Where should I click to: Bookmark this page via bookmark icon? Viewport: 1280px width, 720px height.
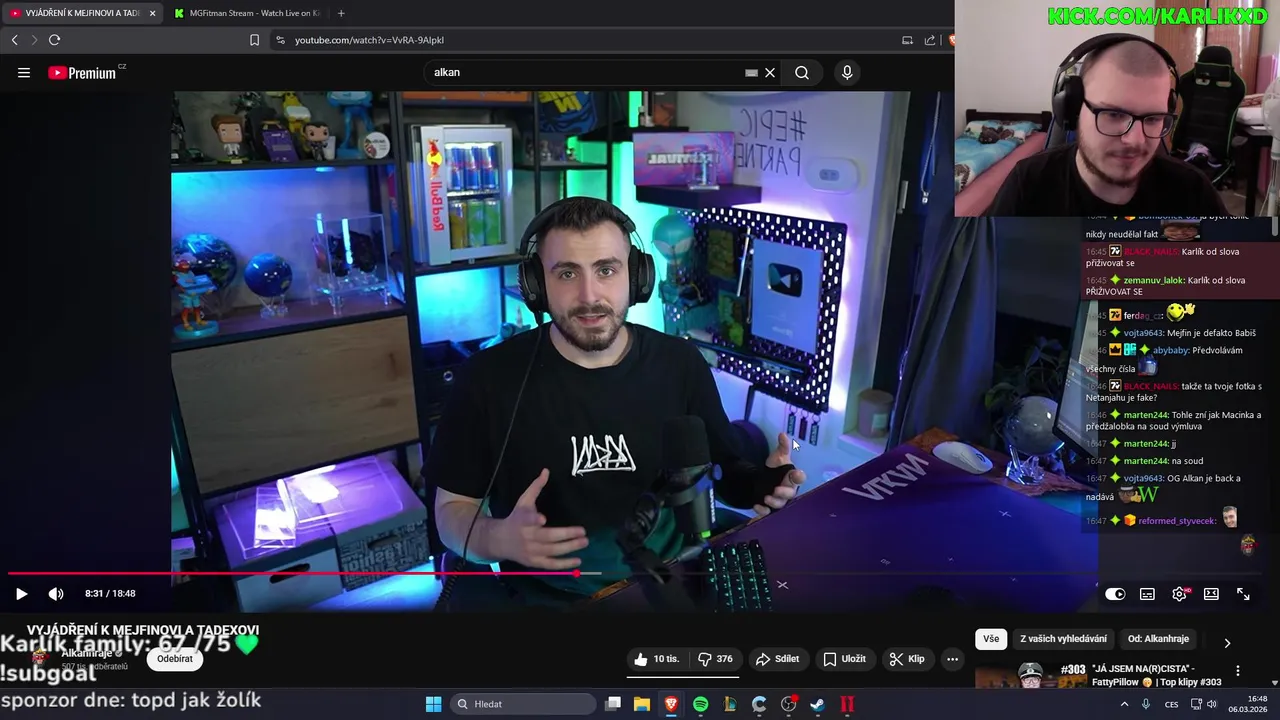(254, 40)
